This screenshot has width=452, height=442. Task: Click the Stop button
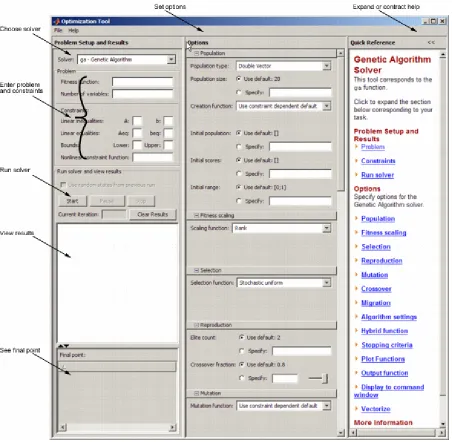coord(141,201)
